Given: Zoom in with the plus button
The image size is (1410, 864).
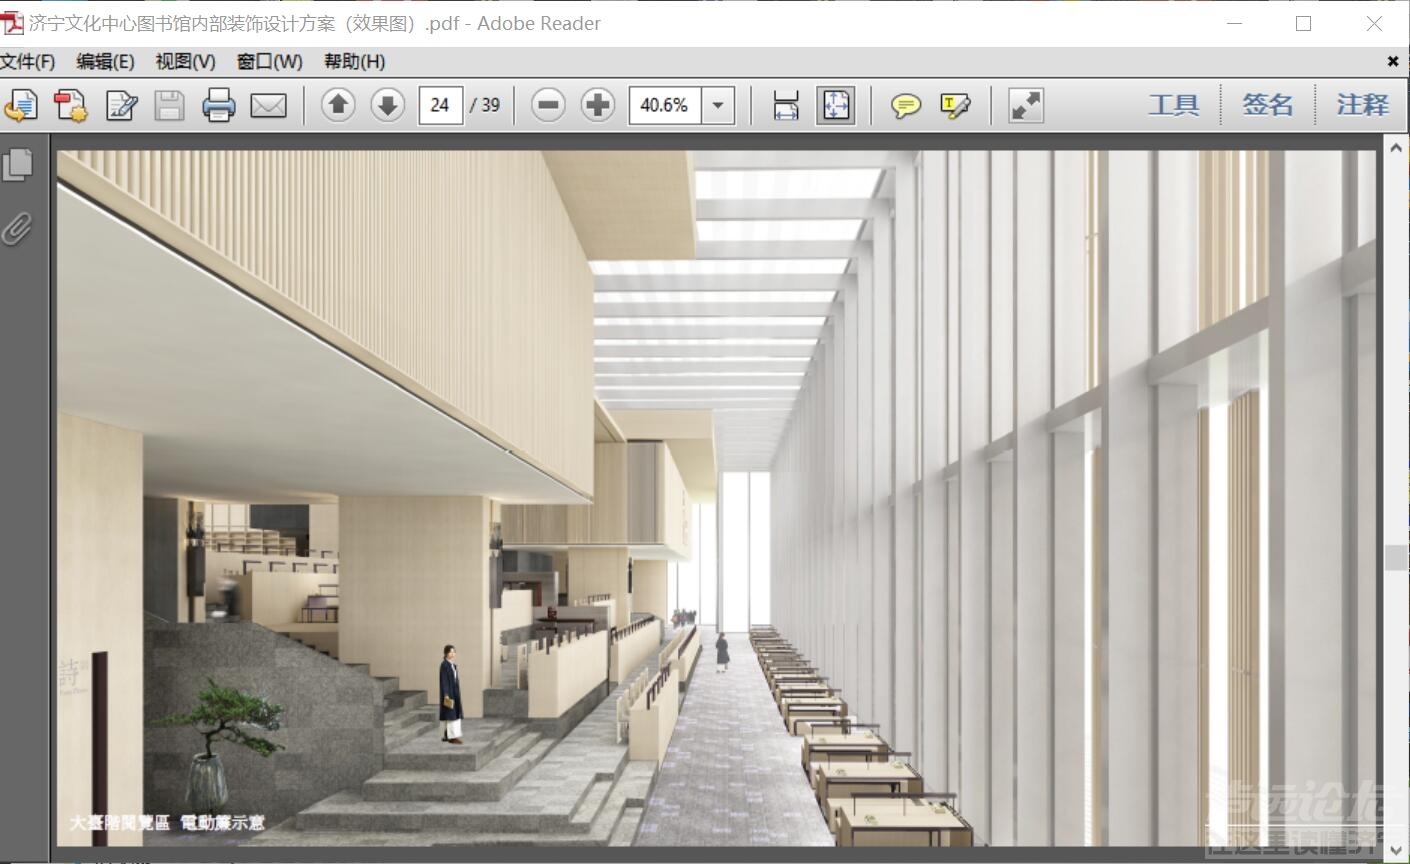Looking at the screenshot, I should [597, 104].
